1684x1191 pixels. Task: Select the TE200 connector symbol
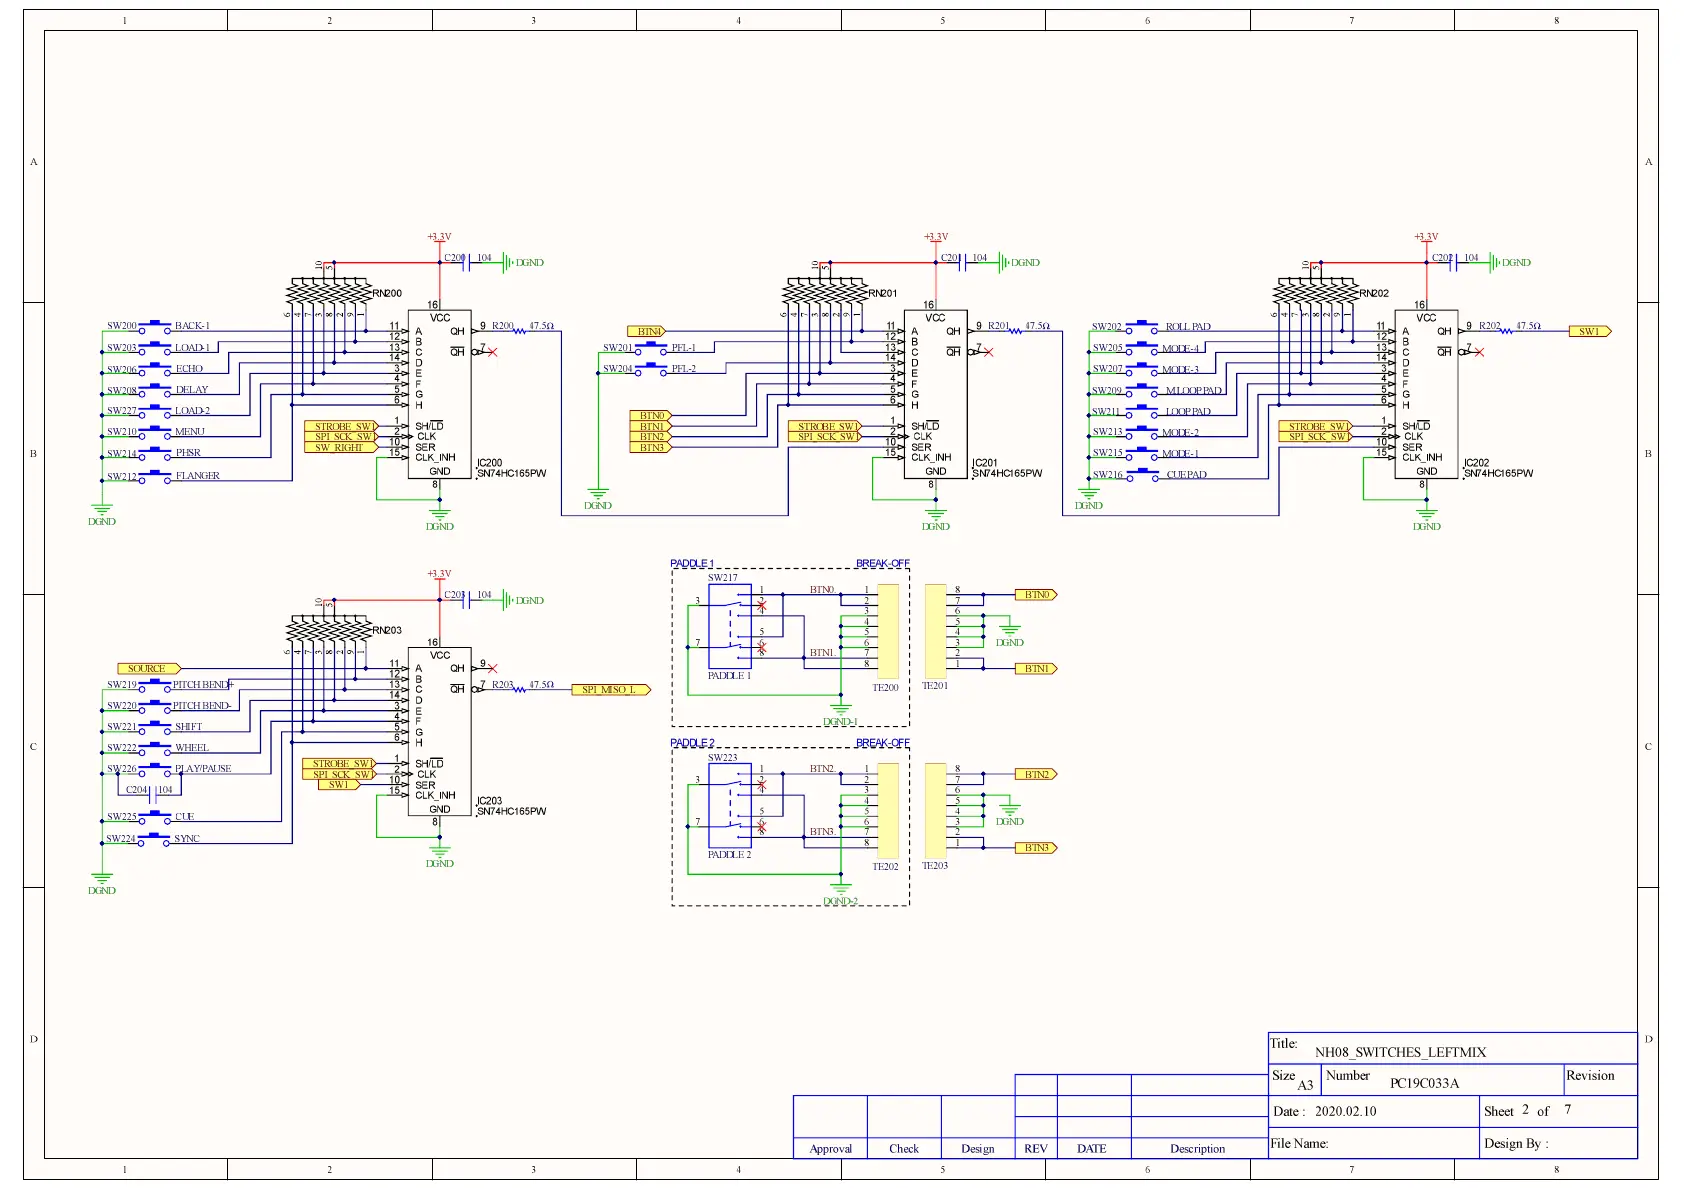[x=887, y=632]
